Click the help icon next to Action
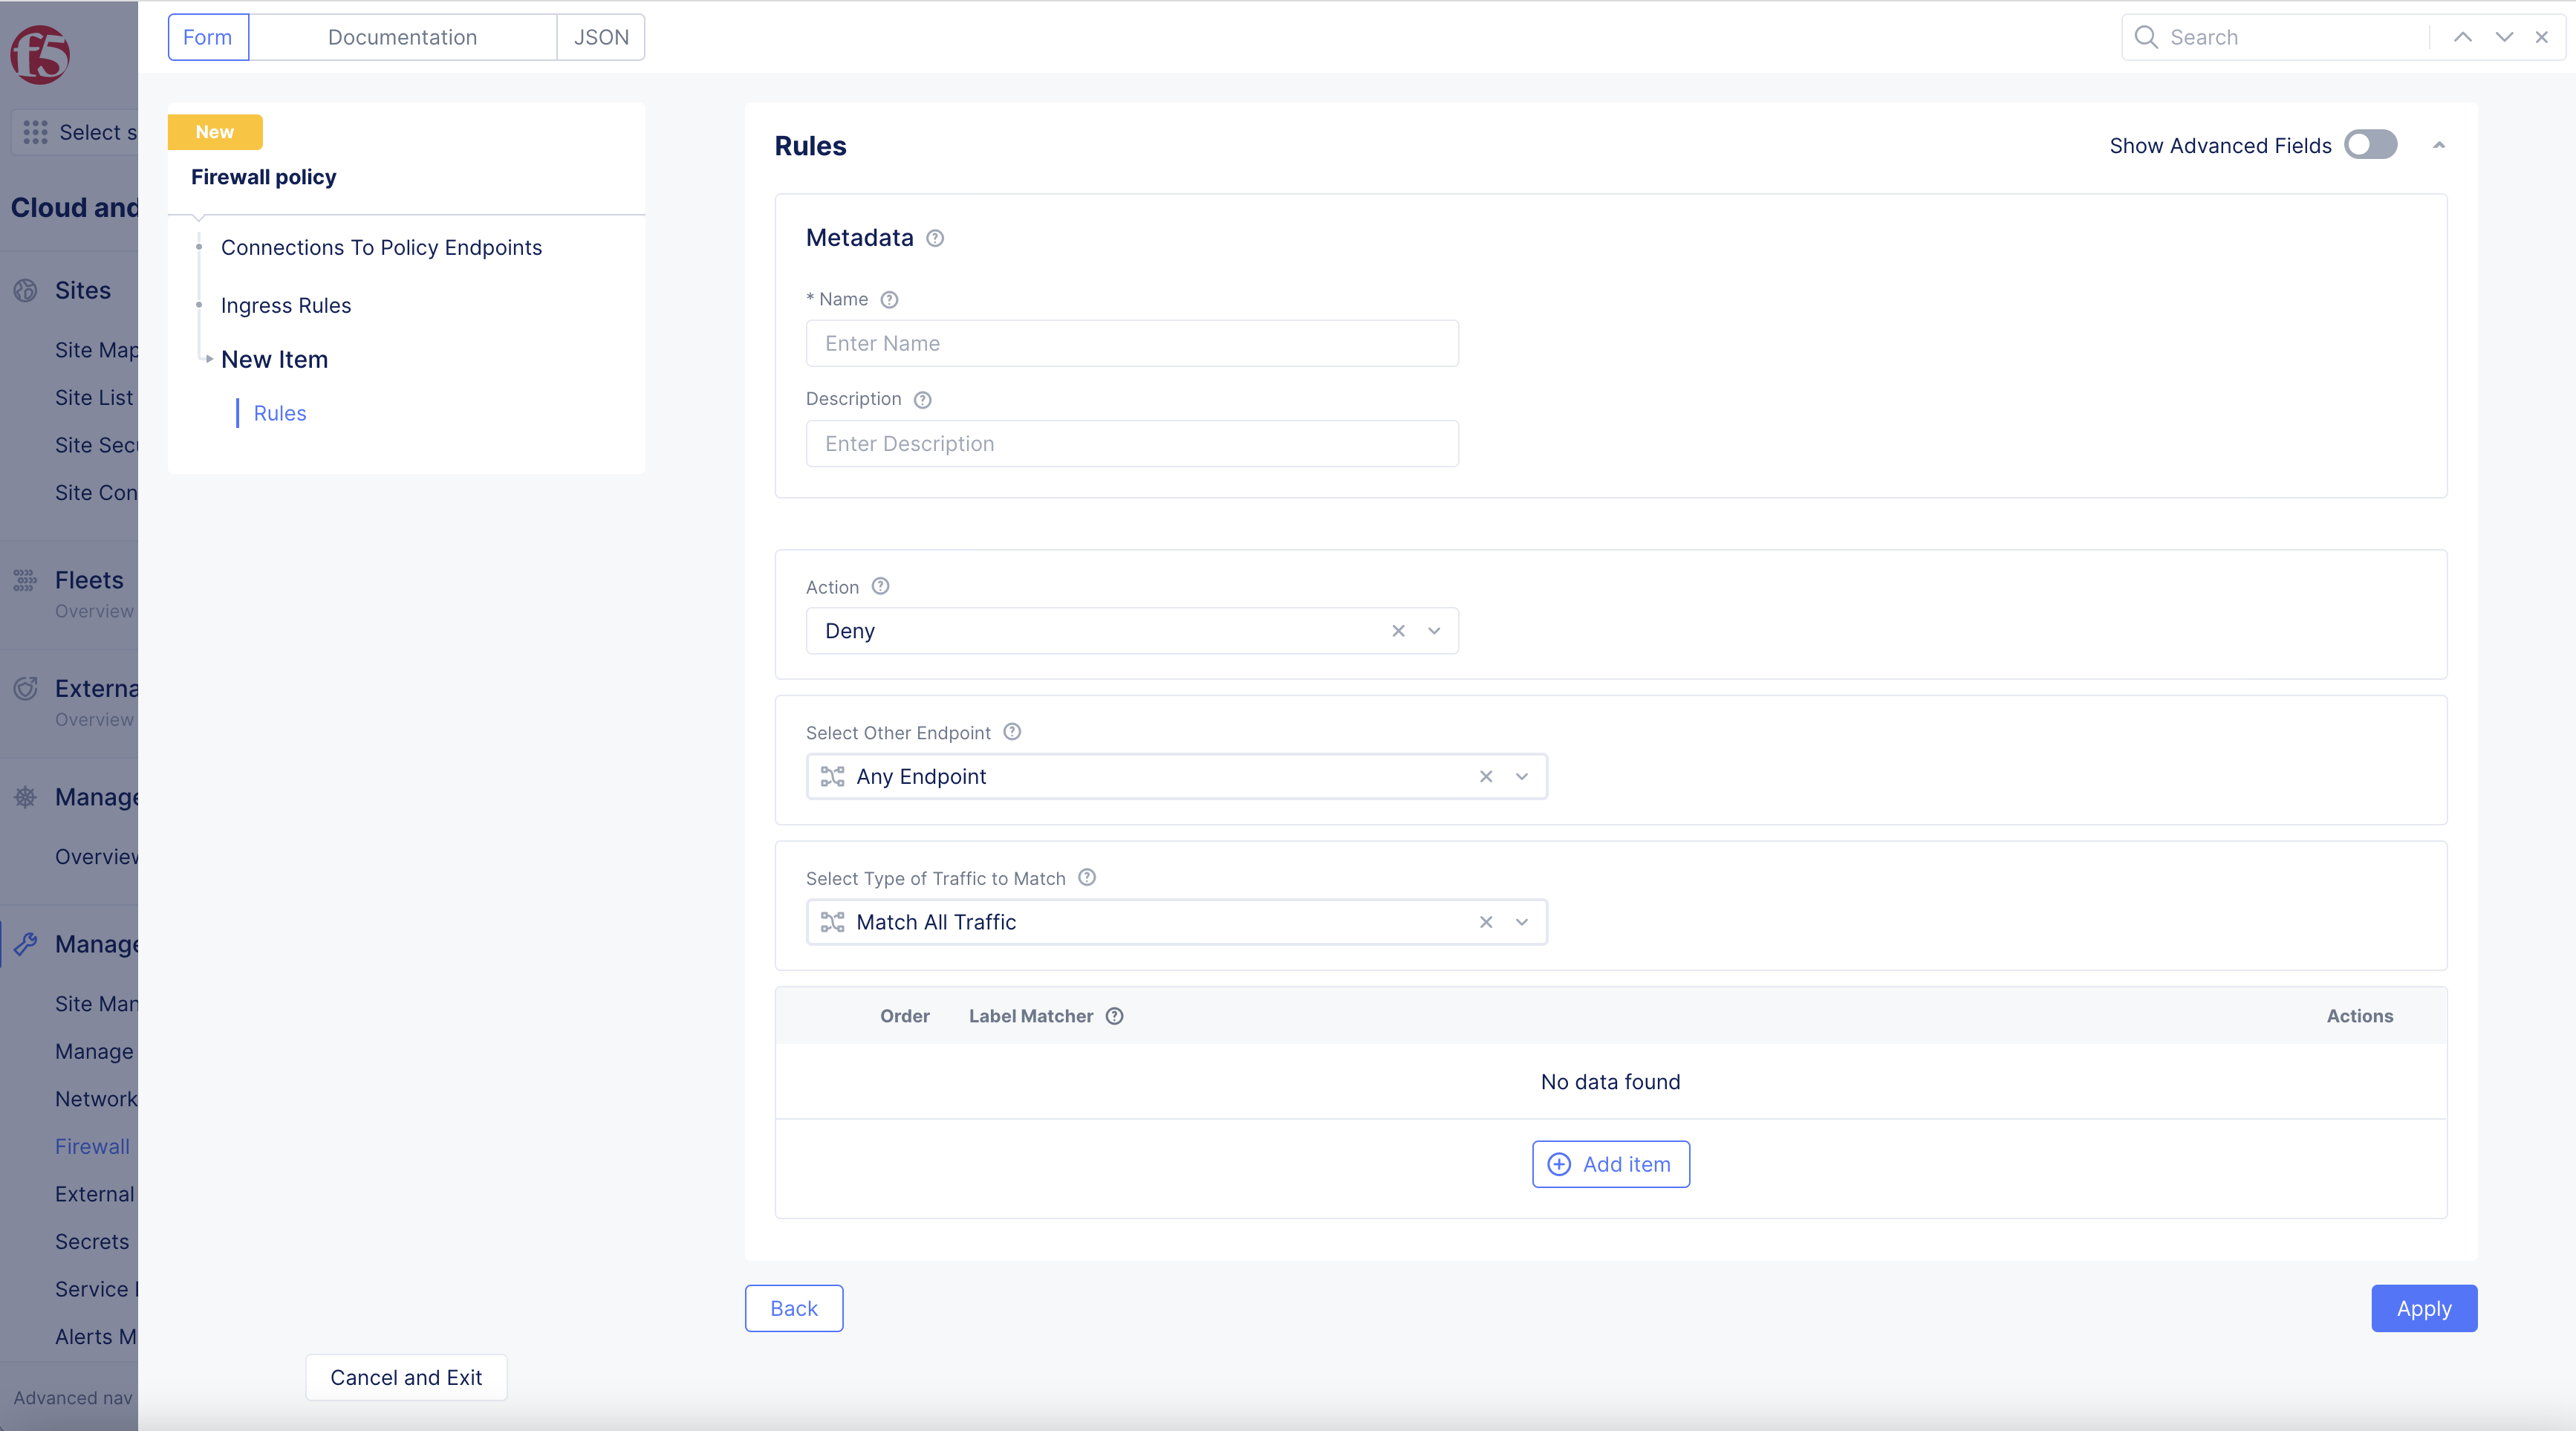This screenshot has height=1431, width=2576. (880, 586)
